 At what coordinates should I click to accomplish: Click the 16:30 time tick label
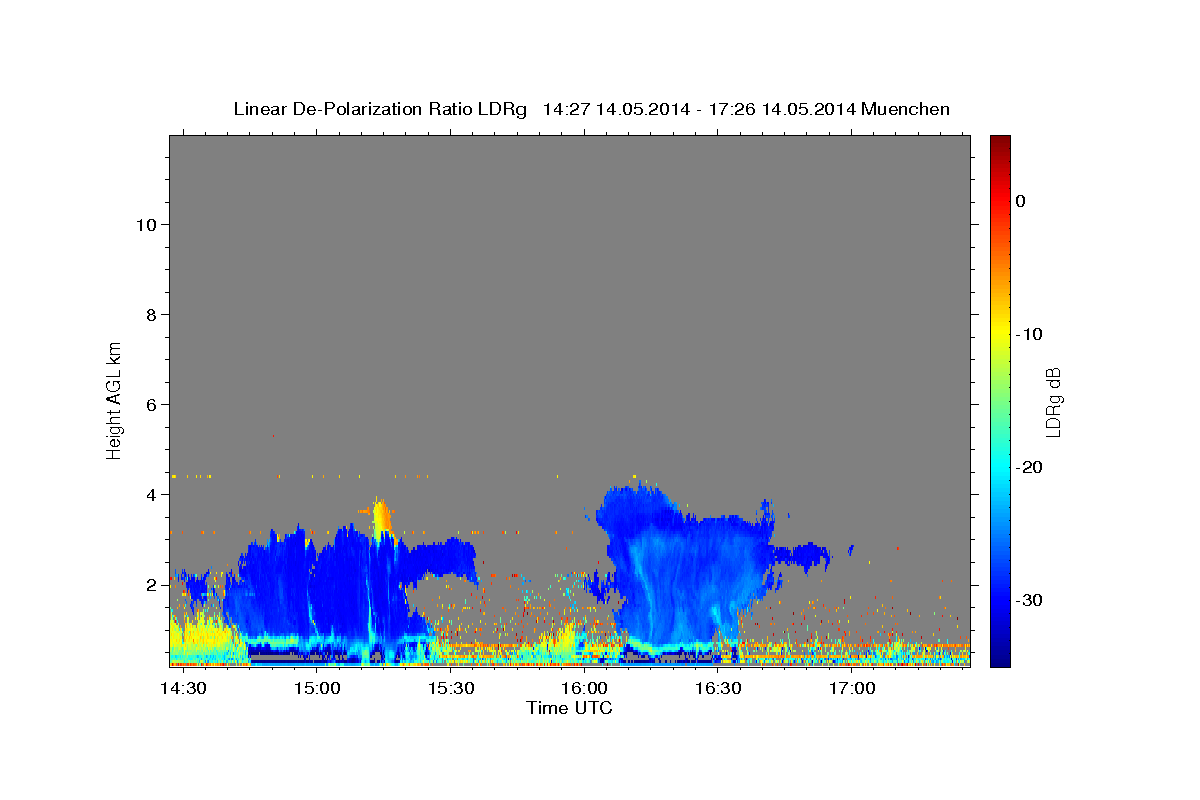click(x=718, y=689)
